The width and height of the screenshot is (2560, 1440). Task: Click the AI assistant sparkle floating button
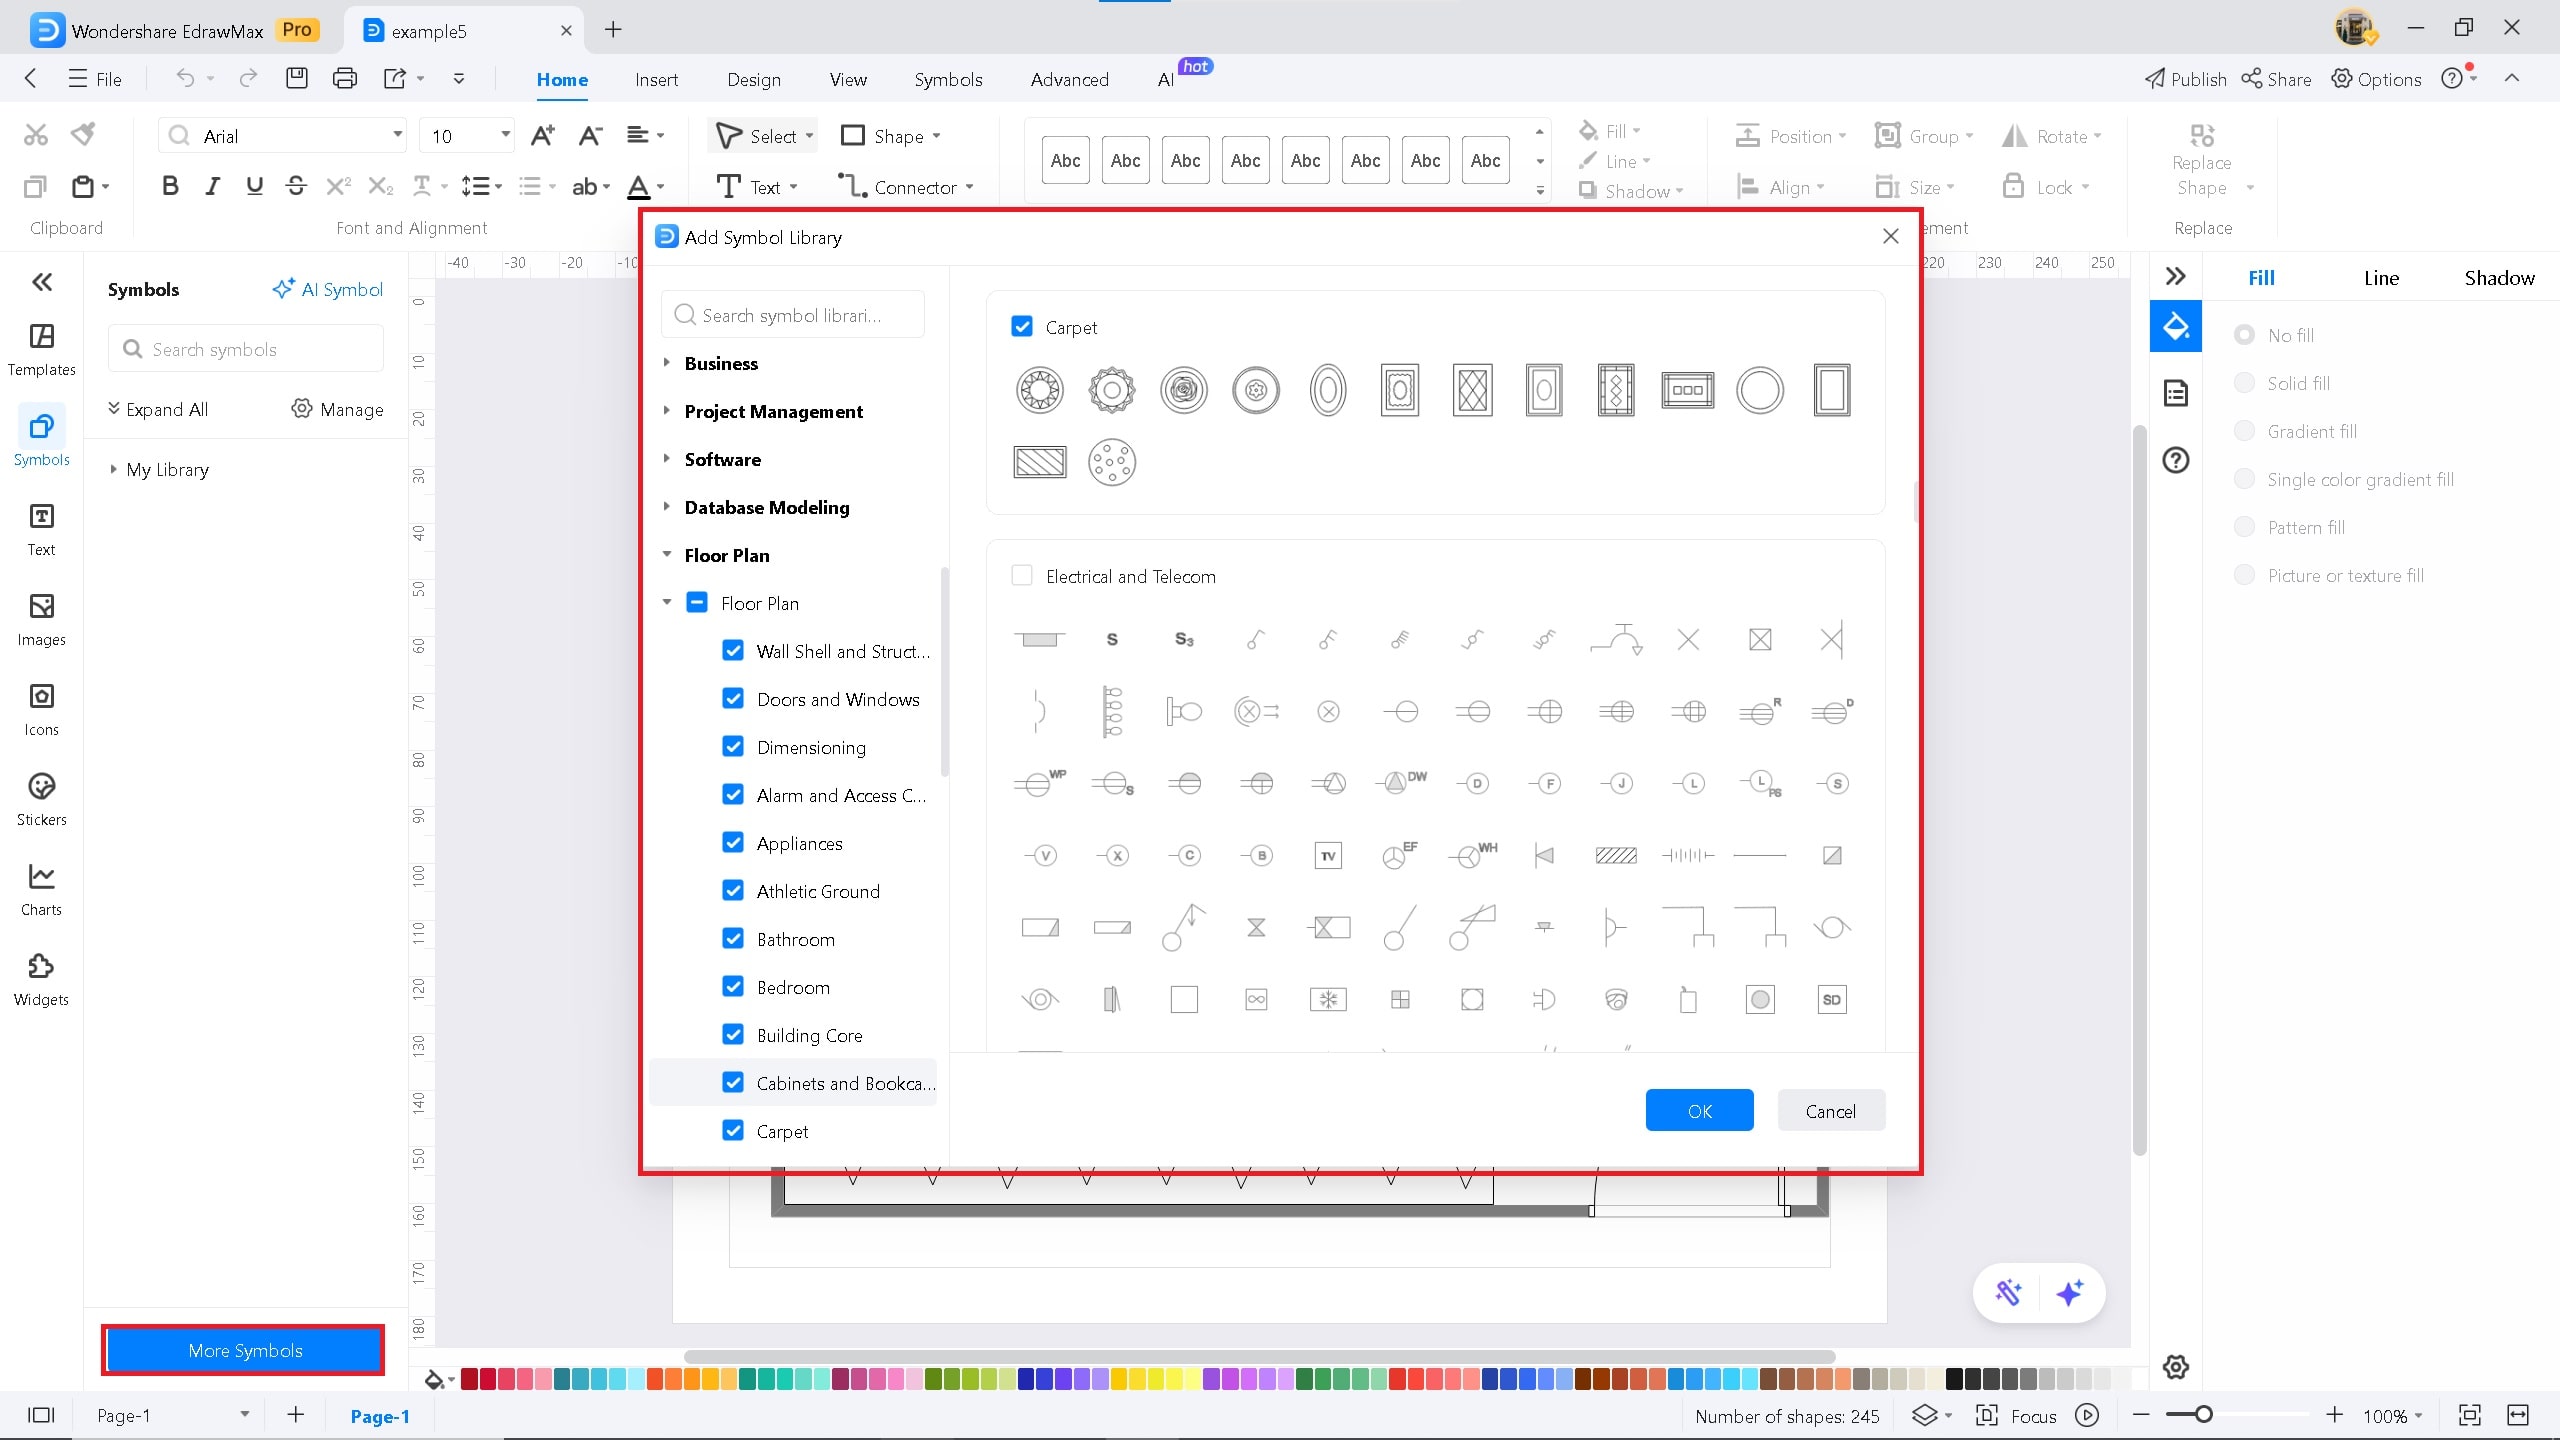[2070, 1292]
